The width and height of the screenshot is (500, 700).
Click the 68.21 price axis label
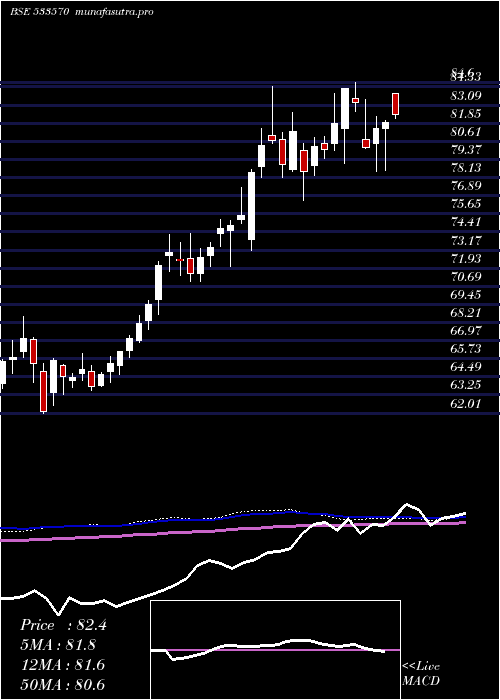click(x=466, y=312)
